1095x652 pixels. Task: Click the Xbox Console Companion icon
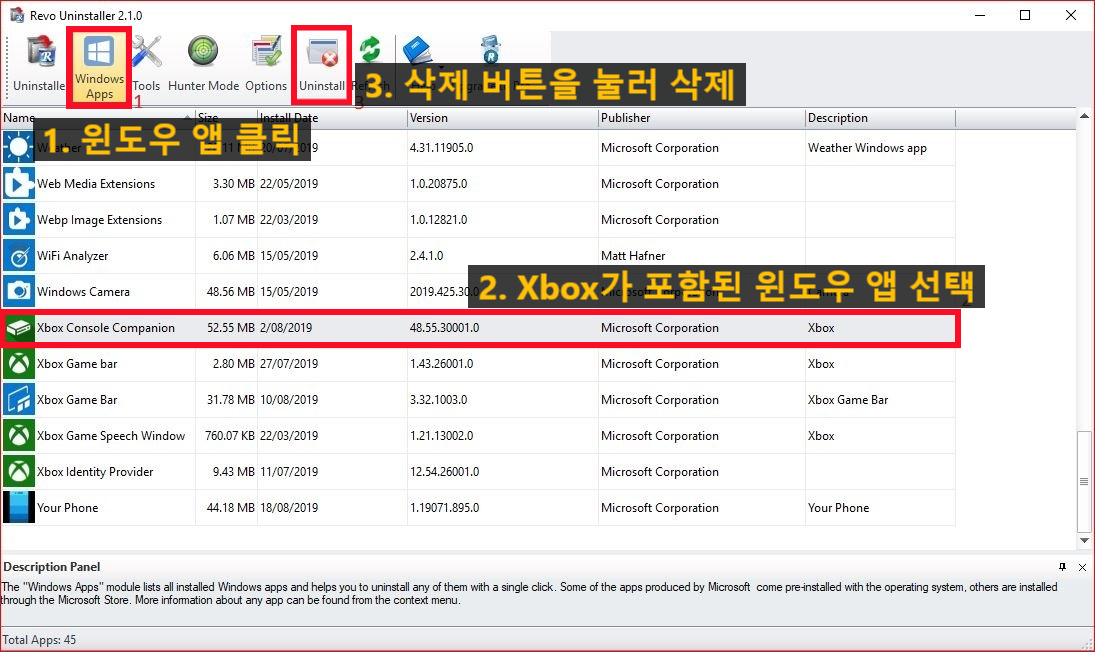[x=20, y=327]
